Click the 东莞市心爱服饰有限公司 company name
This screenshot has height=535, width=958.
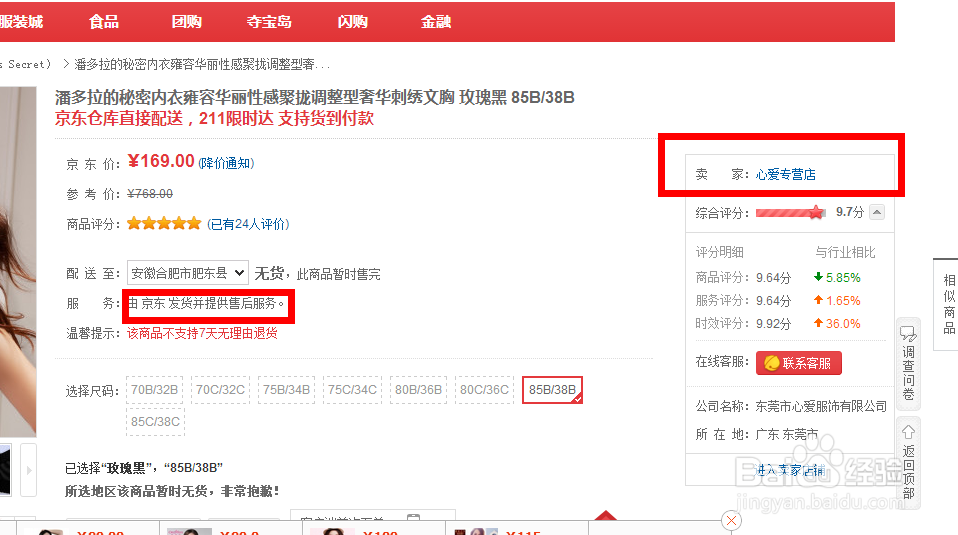coord(821,406)
